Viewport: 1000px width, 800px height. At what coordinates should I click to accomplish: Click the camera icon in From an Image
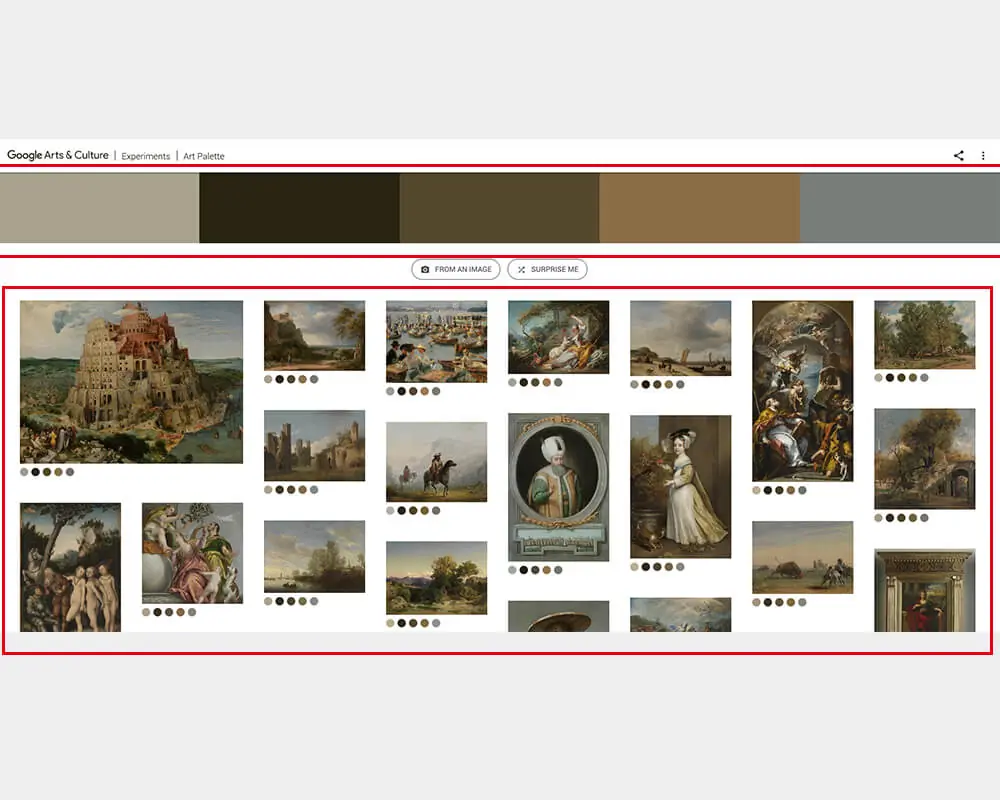pos(425,270)
